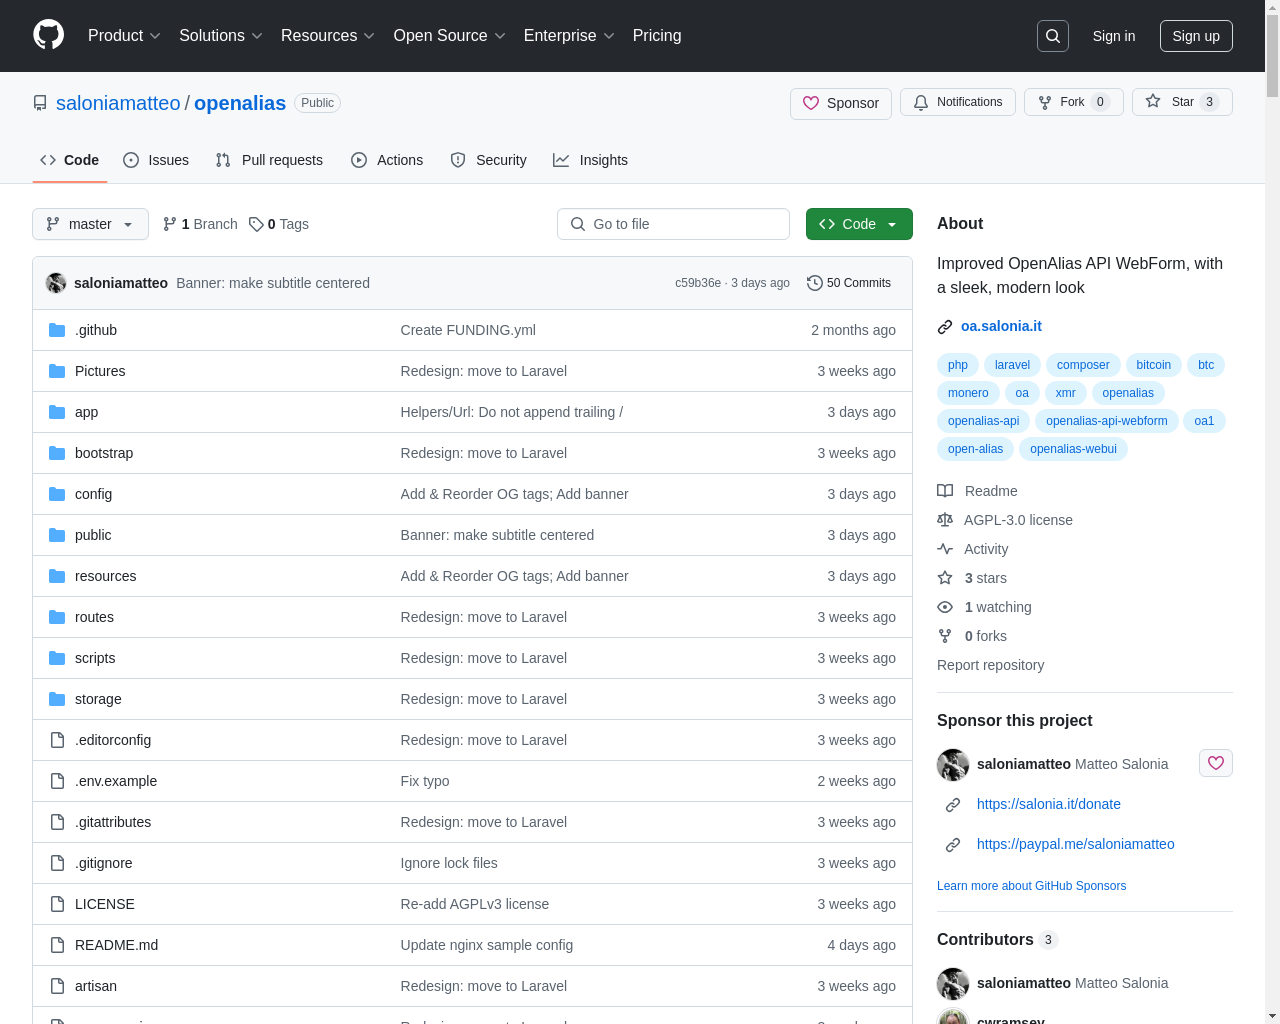Click the bell icon in Notifications button
Image resolution: width=1280 pixels, height=1024 pixels.
921,102
